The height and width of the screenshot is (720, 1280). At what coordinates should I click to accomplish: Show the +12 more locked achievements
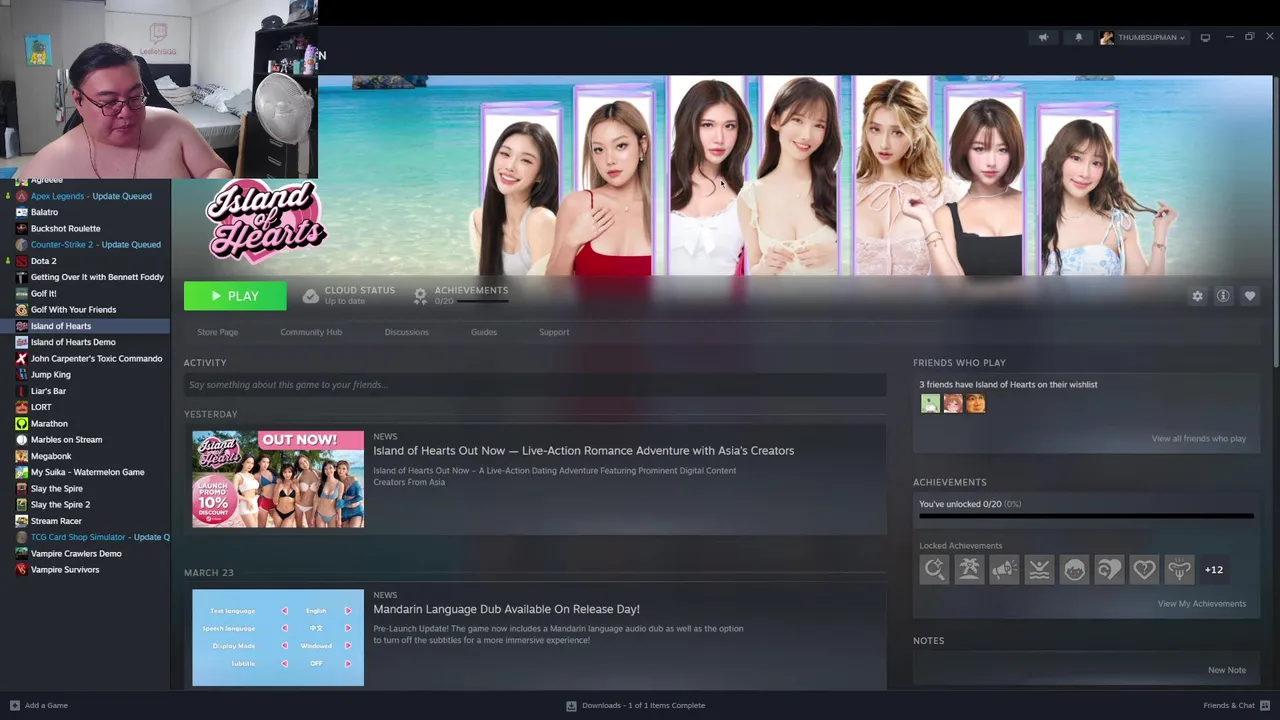(1213, 570)
